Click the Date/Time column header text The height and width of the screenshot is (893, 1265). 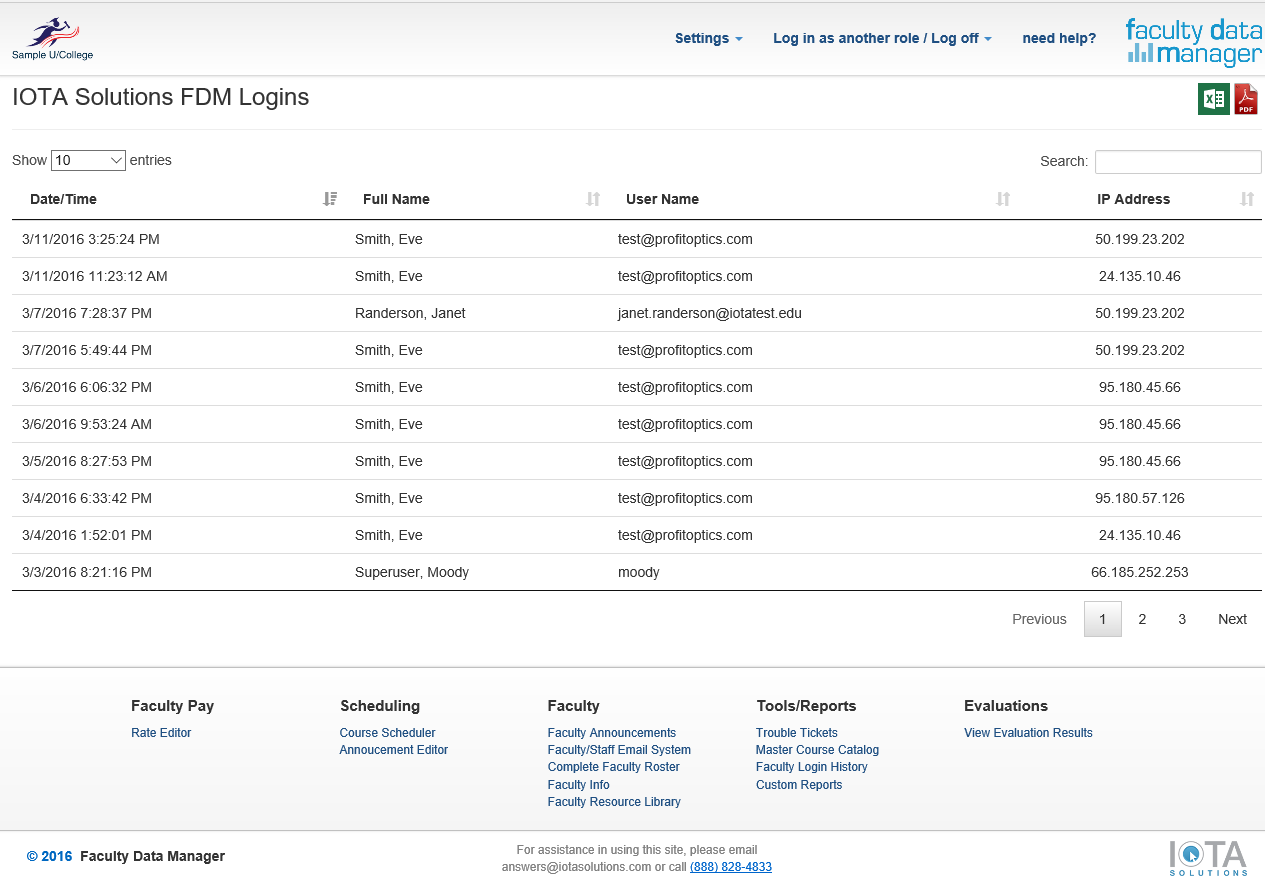(x=63, y=199)
